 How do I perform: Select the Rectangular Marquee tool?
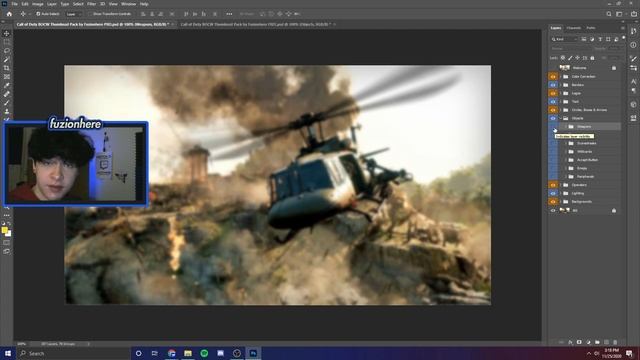(7, 42)
